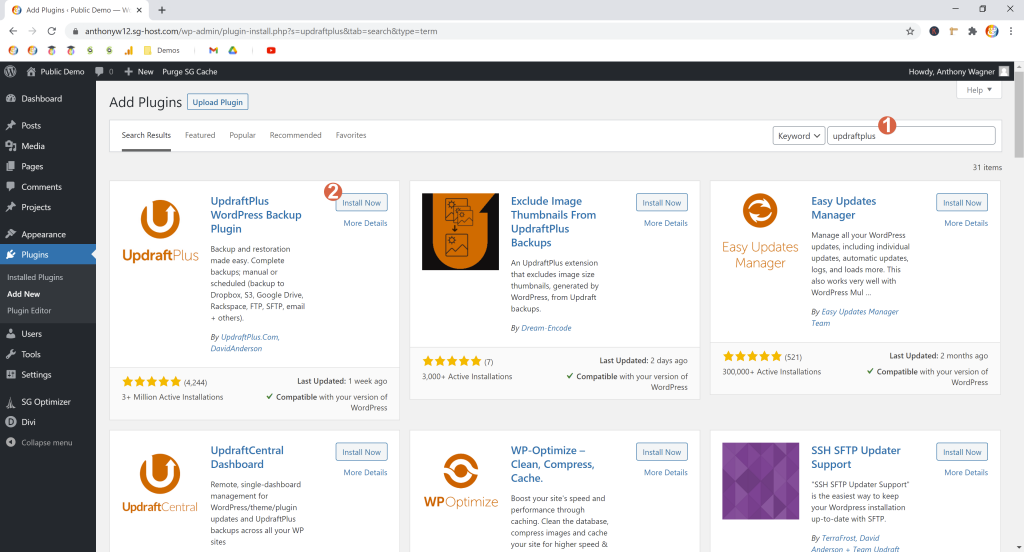Image resolution: width=1024 pixels, height=552 pixels.
Task: Click the UpdraftPlus plugin logo thumbnail
Action: click(x=160, y=231)
